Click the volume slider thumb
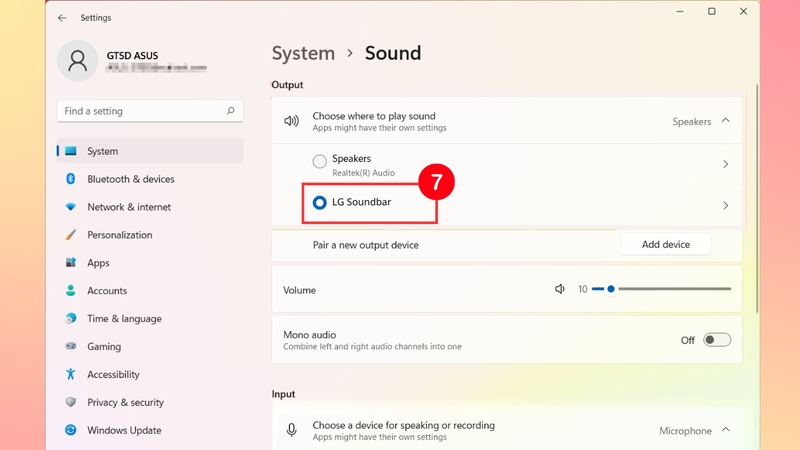The image size is (800, 450). pyautogui.click(x=611, y=289)
